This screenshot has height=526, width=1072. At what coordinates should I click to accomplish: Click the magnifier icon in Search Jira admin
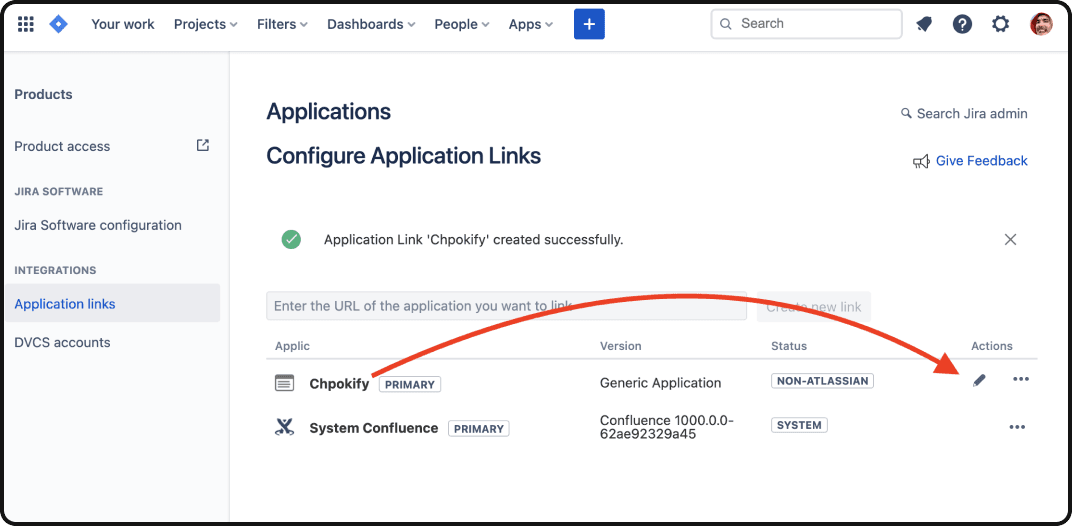907,113
